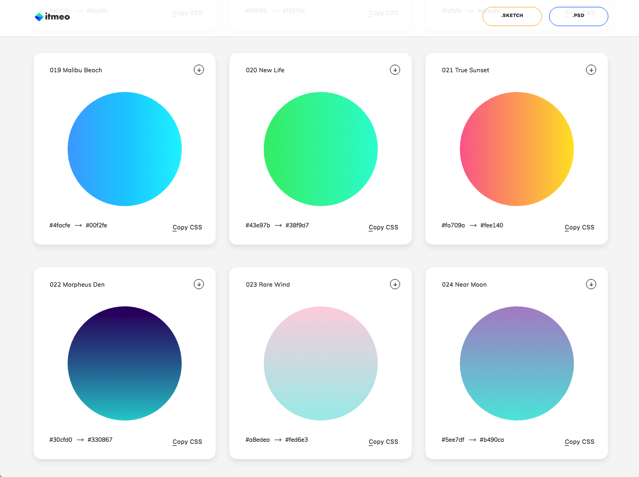Click the plus icon on Rare Wind card
Viewport: 639px width, 477px height.
(x=395, y=284)
